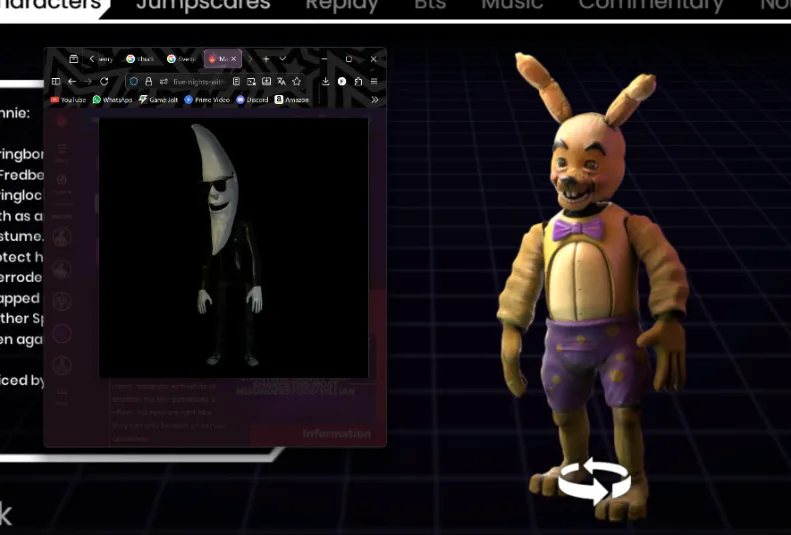This screenshot has width=791, height=535.
Task: Reload the current browser page
Action: click(x=104, y=81)
